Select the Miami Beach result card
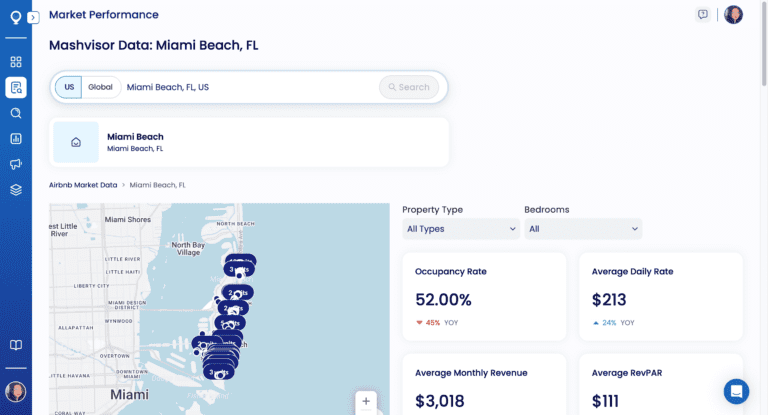This screenshot has height=415, width=768. pyautogui.click(x=249, y=142)
